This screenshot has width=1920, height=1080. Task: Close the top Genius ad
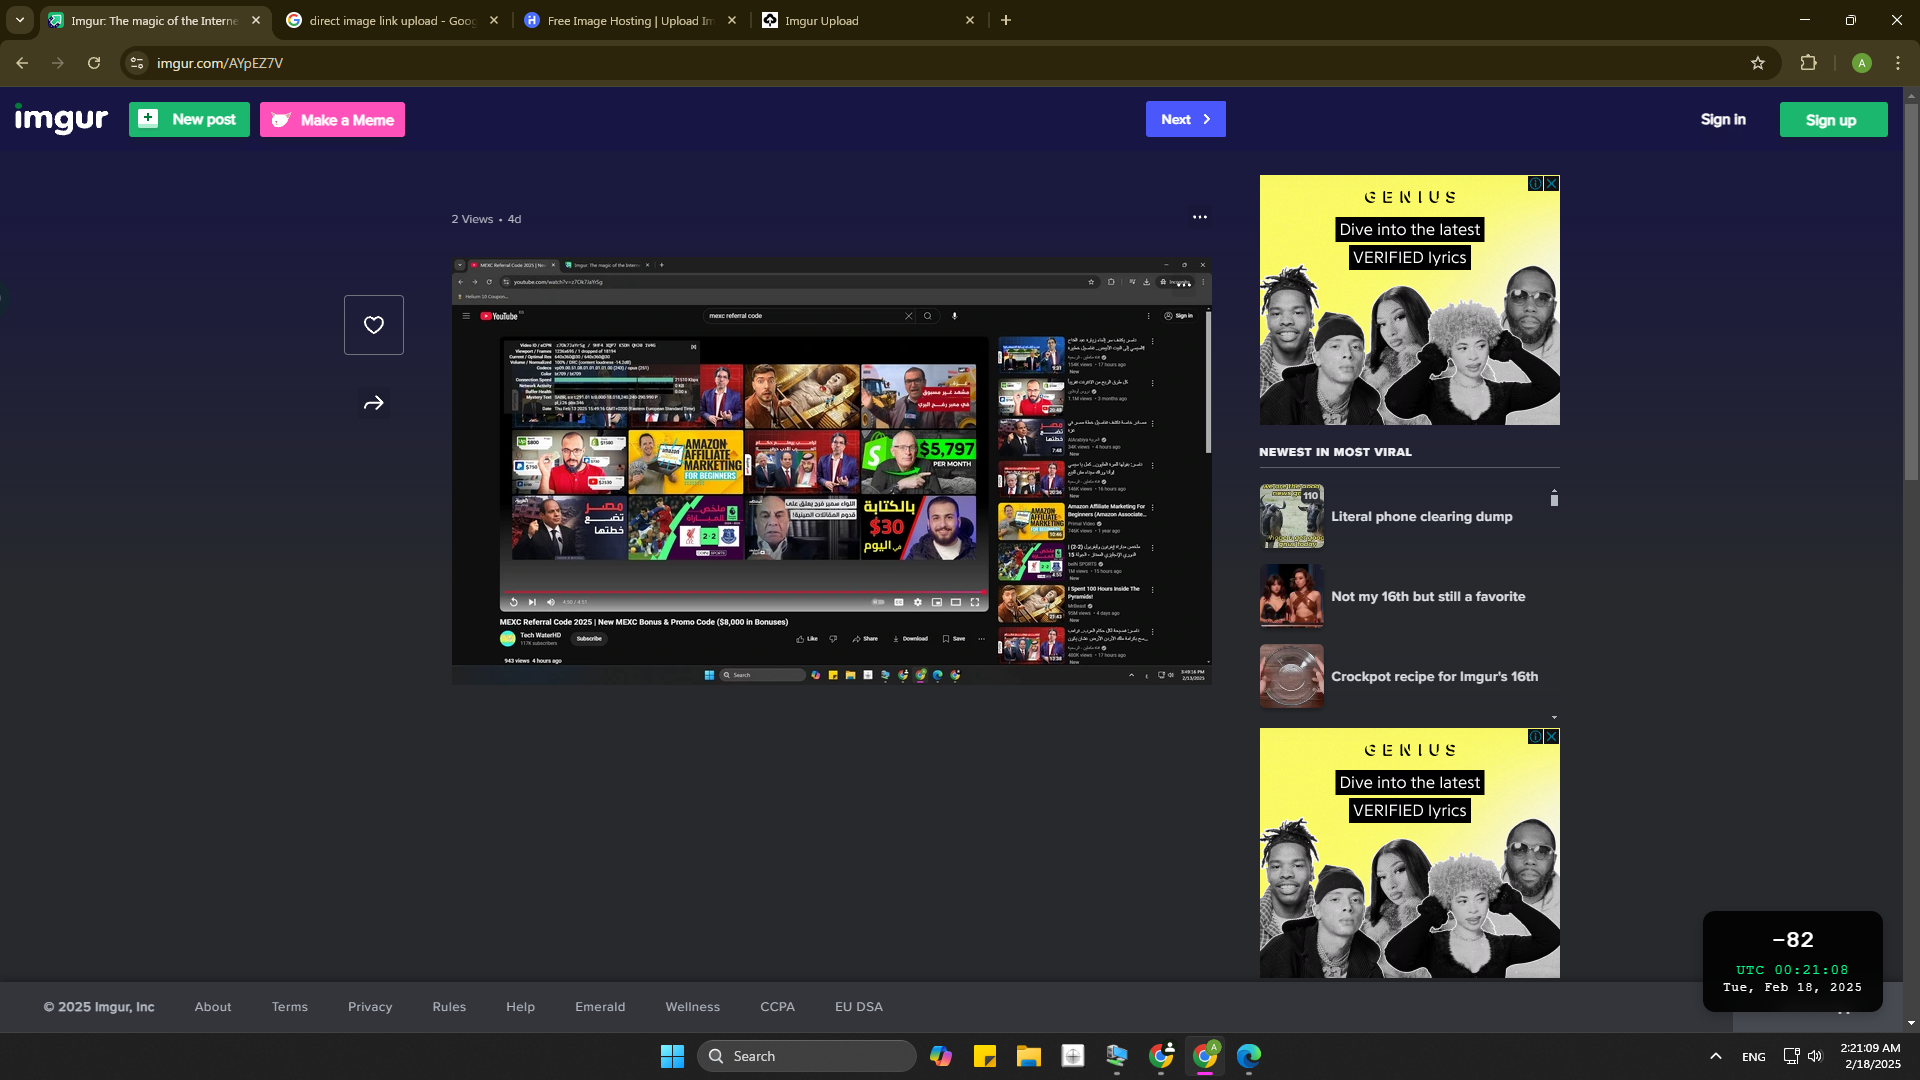pos(1551,184)
